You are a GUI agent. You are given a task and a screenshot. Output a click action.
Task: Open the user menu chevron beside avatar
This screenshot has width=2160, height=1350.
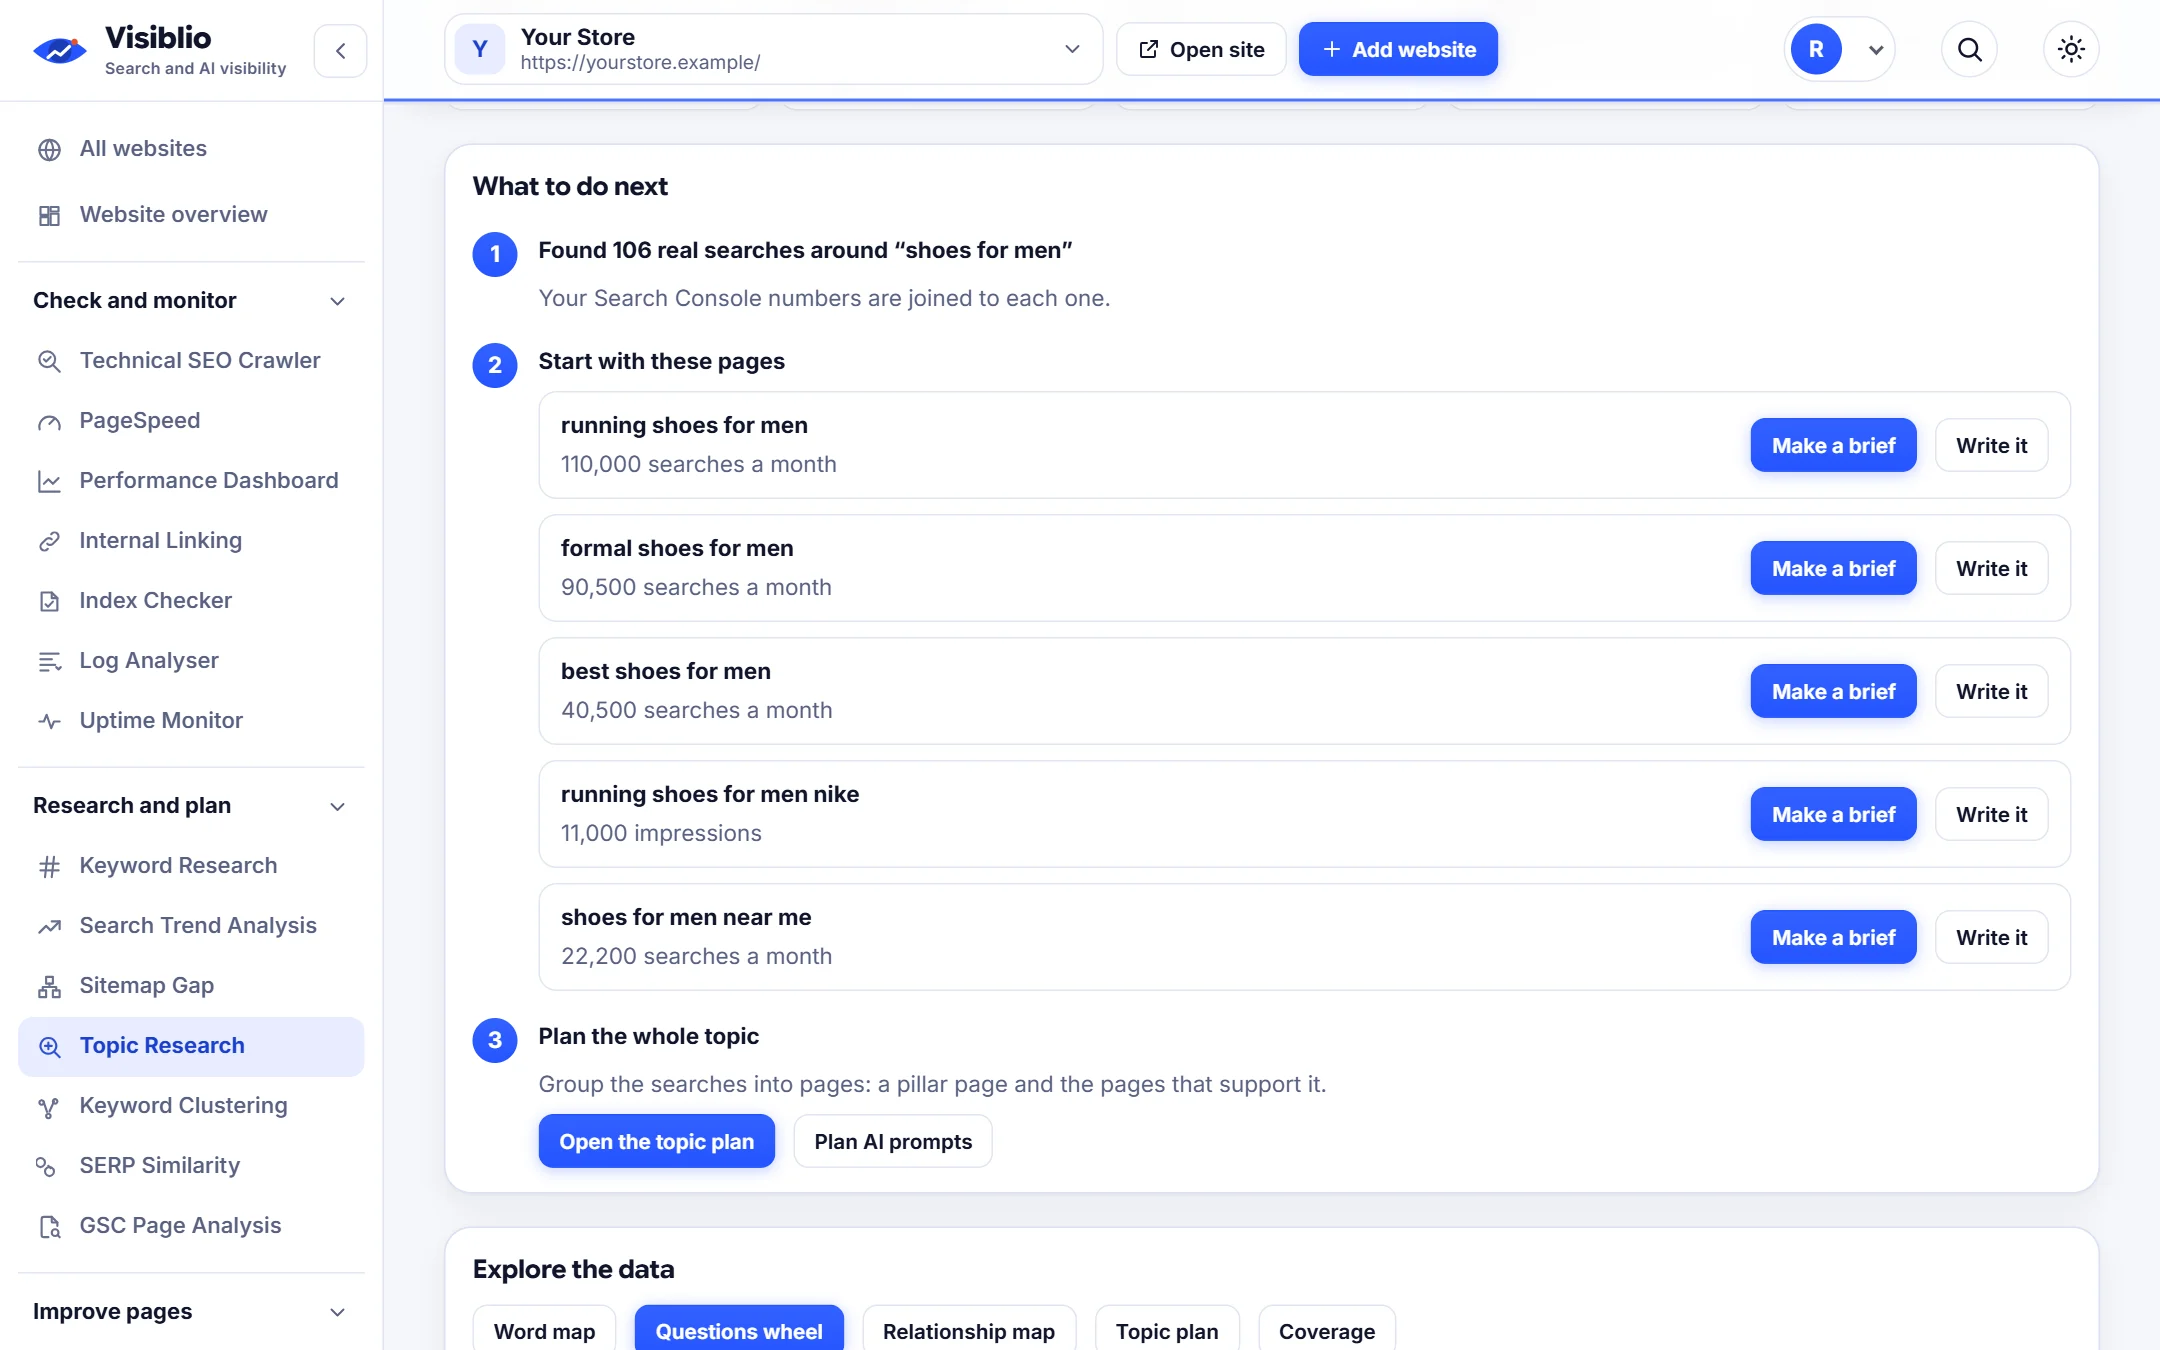coord(1876,50)
